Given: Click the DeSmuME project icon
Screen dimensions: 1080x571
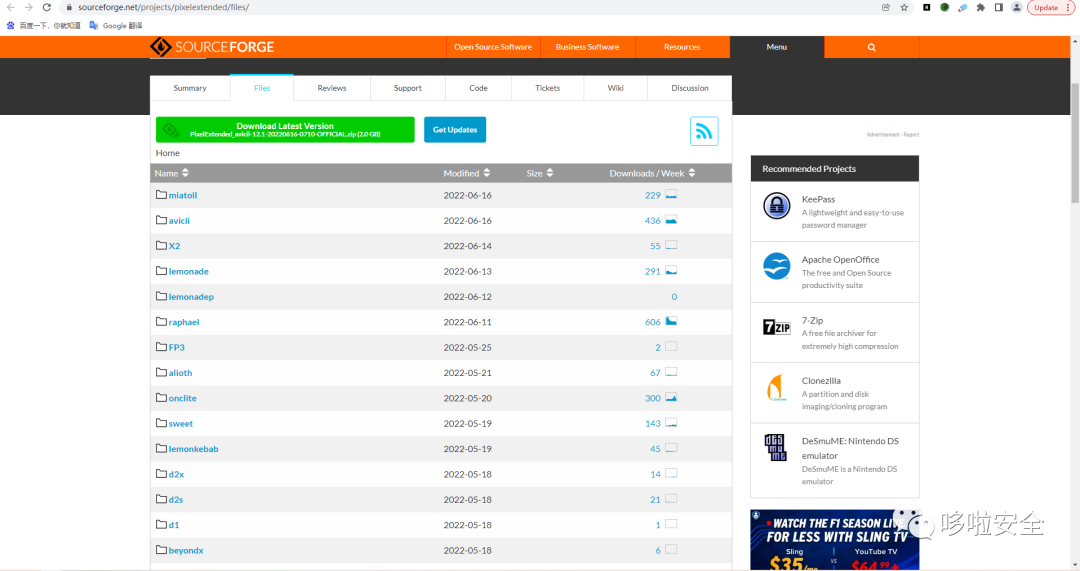Looking at the screenshot, I should (x=776, y=448).
